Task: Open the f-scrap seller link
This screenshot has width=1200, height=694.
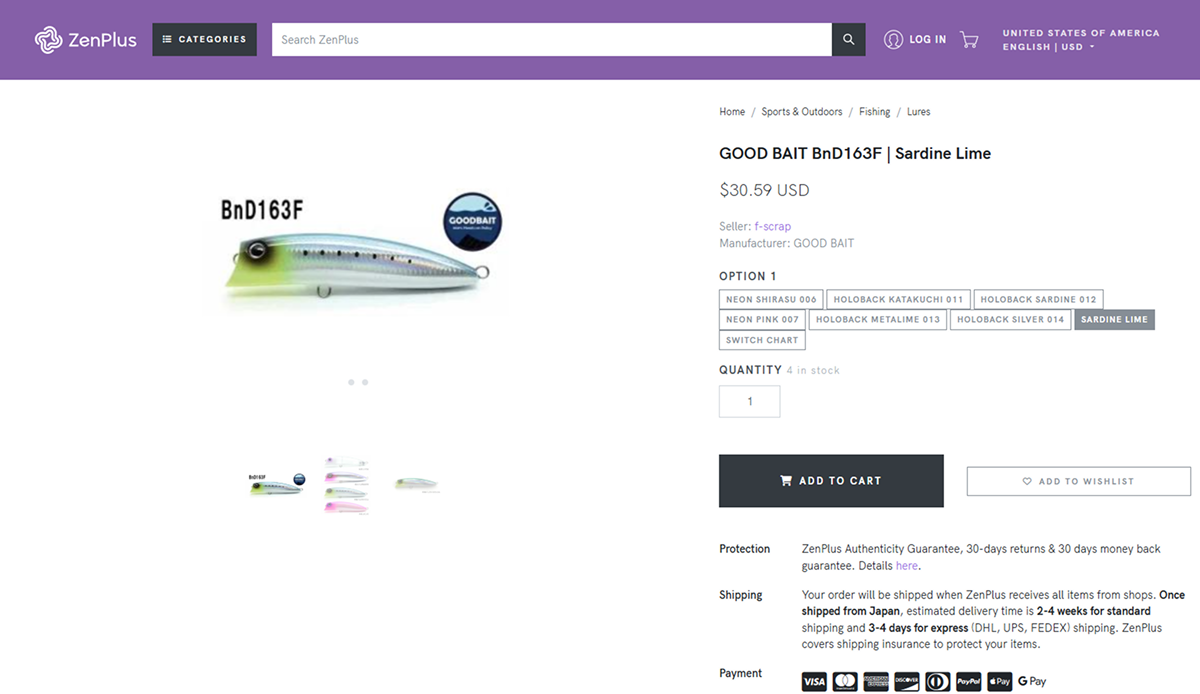Action: [x=772, y=227]
